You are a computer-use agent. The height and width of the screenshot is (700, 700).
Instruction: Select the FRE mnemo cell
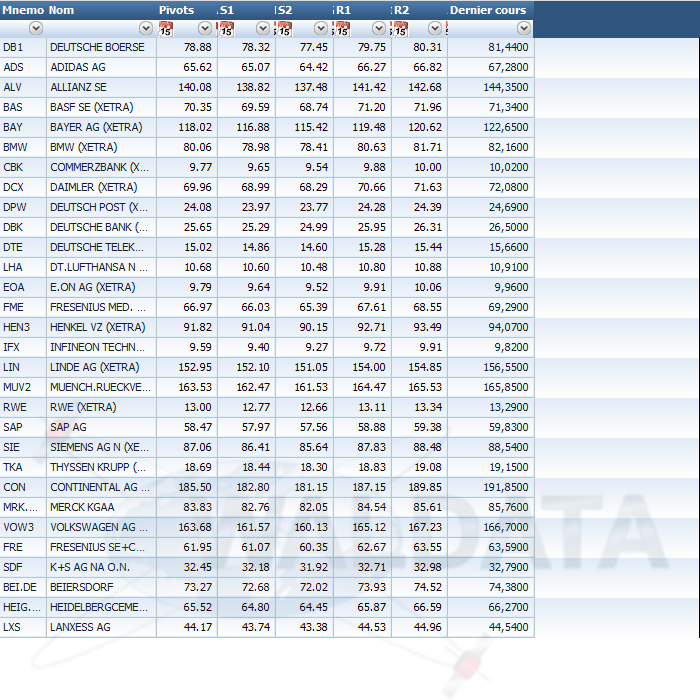pos(23,547)
